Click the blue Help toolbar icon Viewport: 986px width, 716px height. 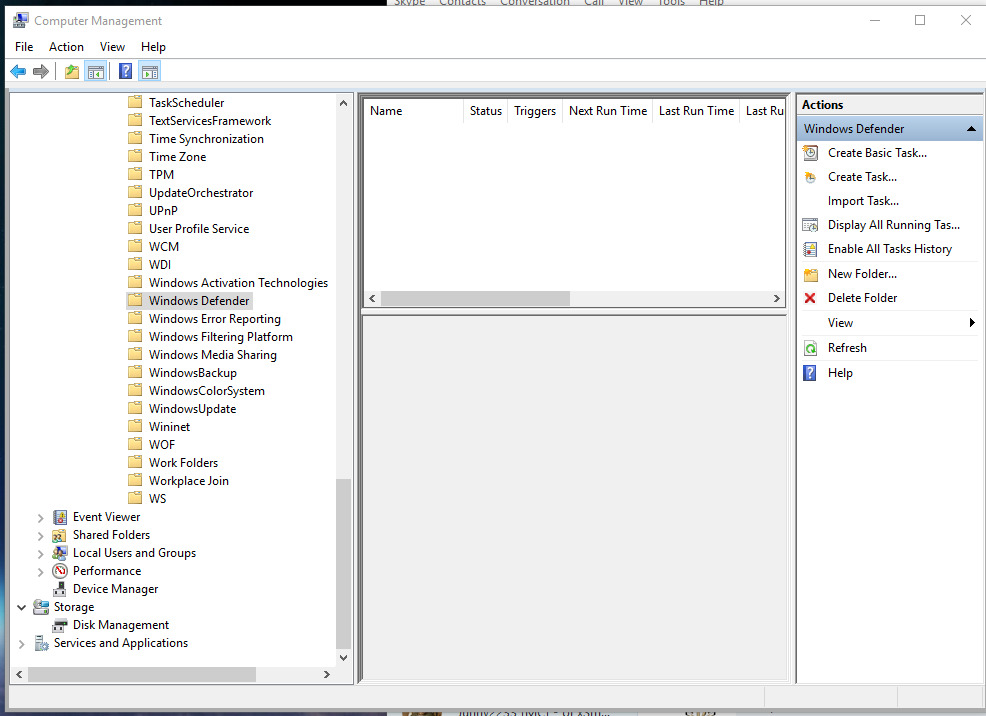(x=126, y=71)
